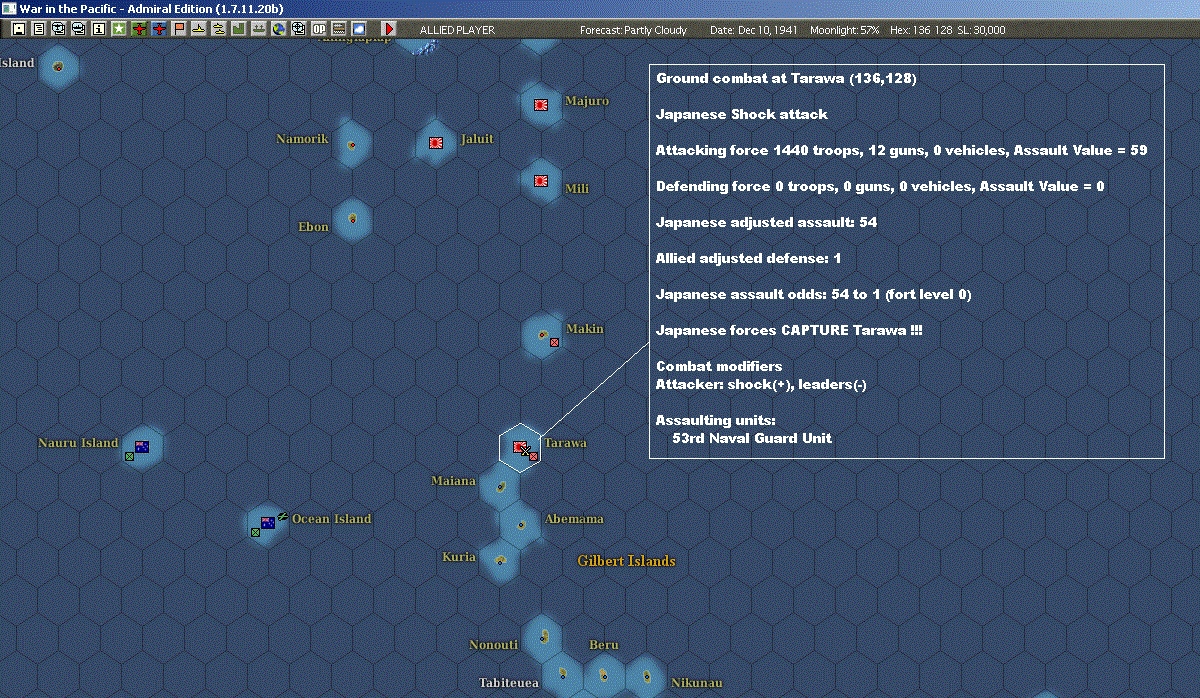Click the Maiana island dot
Viewport: 1200px width, 698px height.
tap(501, 486)
